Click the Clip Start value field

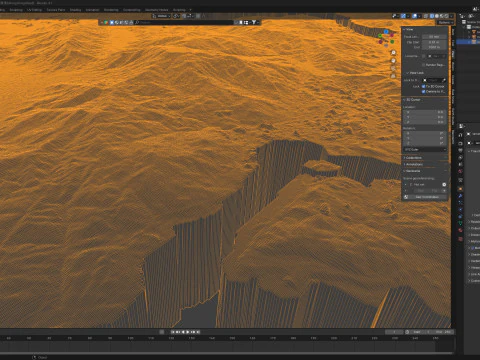point(434,42)
